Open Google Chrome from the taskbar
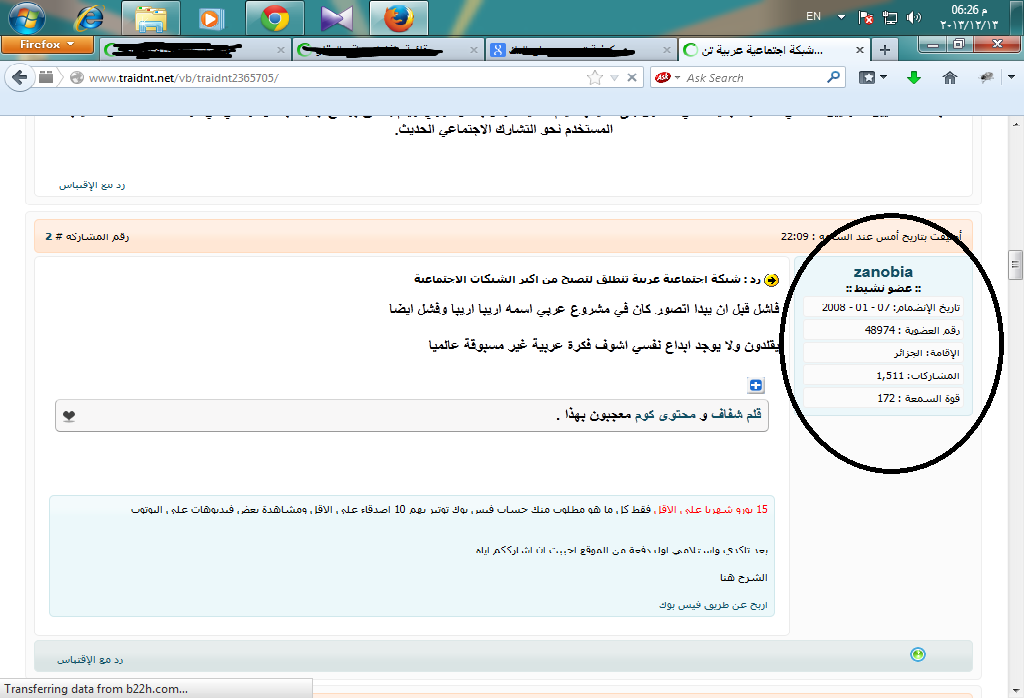This screenshot has width=1024, height=698. (x=275, y=18)
